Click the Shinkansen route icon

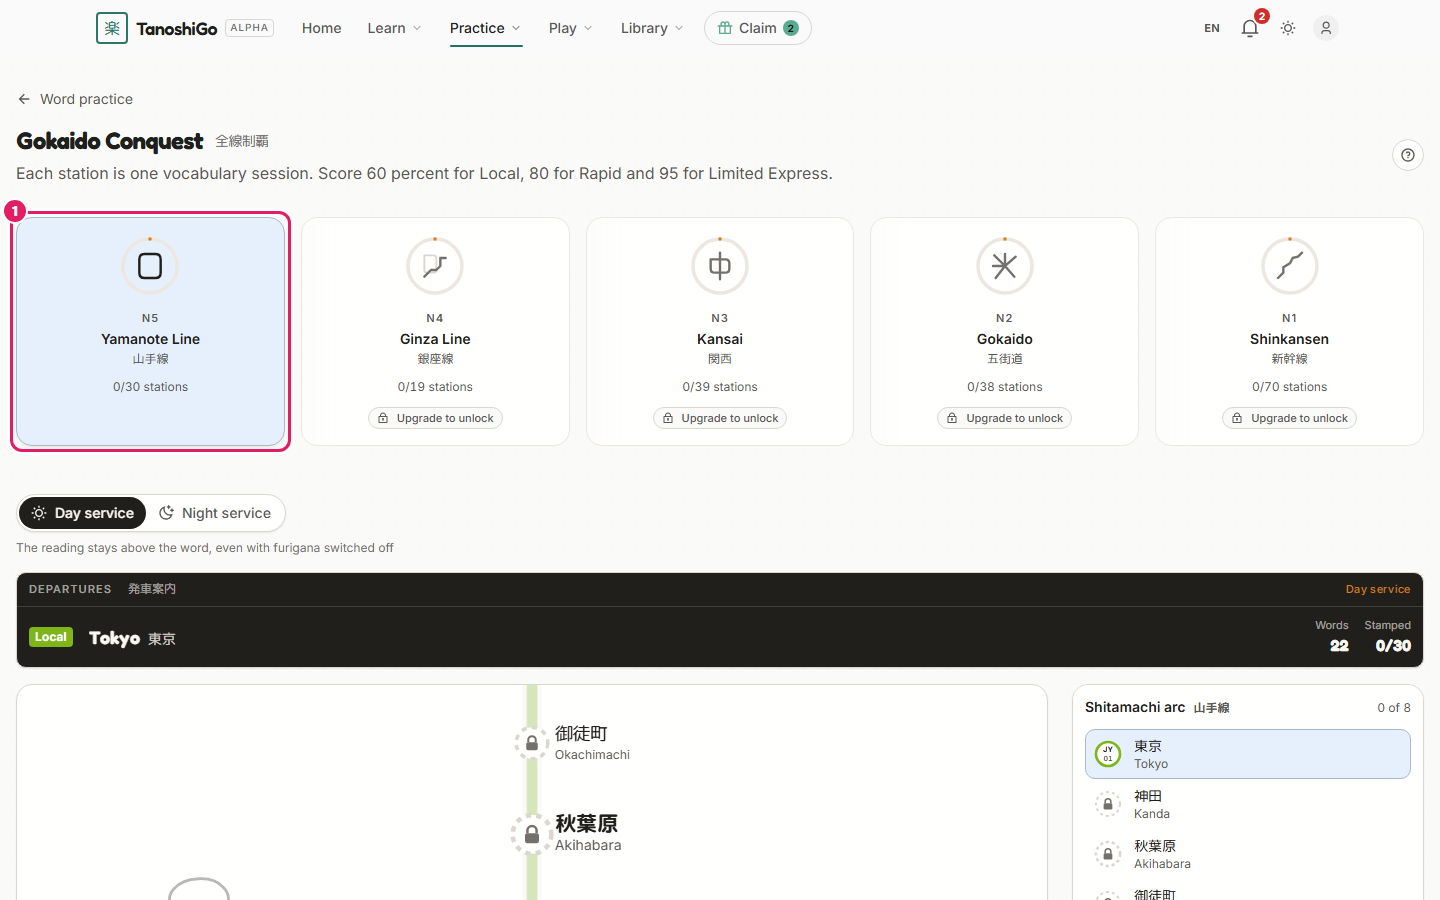click(1290, 266)
